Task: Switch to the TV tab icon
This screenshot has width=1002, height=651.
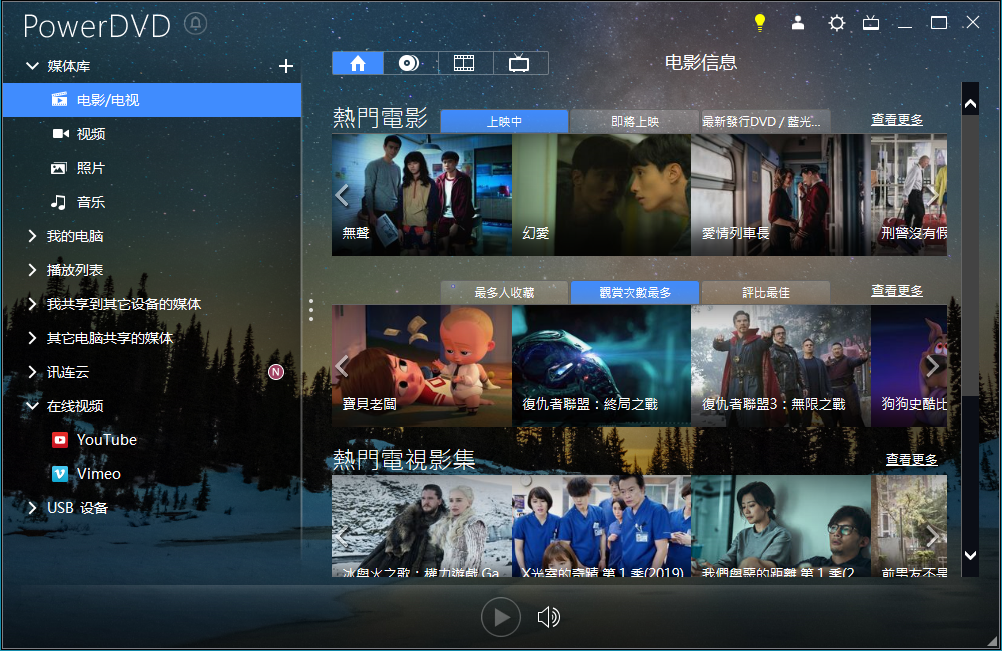Action: (519, 63)
